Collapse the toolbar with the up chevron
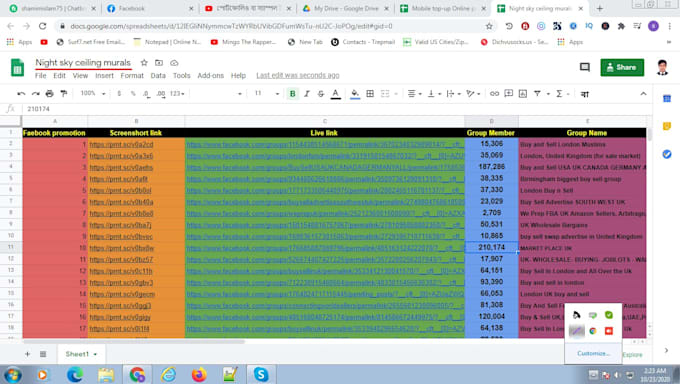680x384 pixels. click(x=643, y=94)
